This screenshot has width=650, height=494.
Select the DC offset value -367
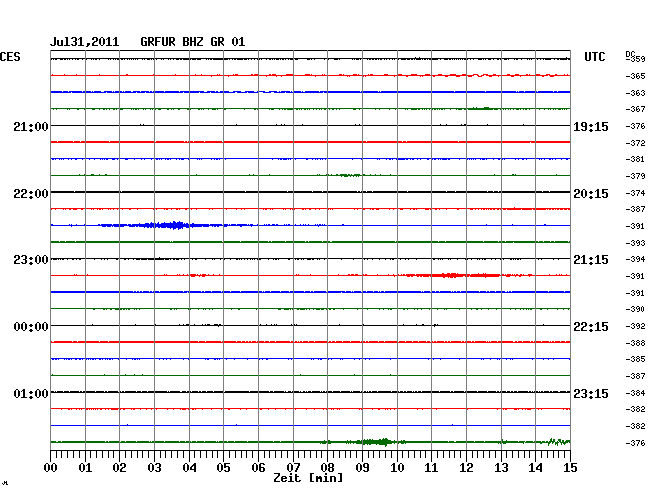635,109
